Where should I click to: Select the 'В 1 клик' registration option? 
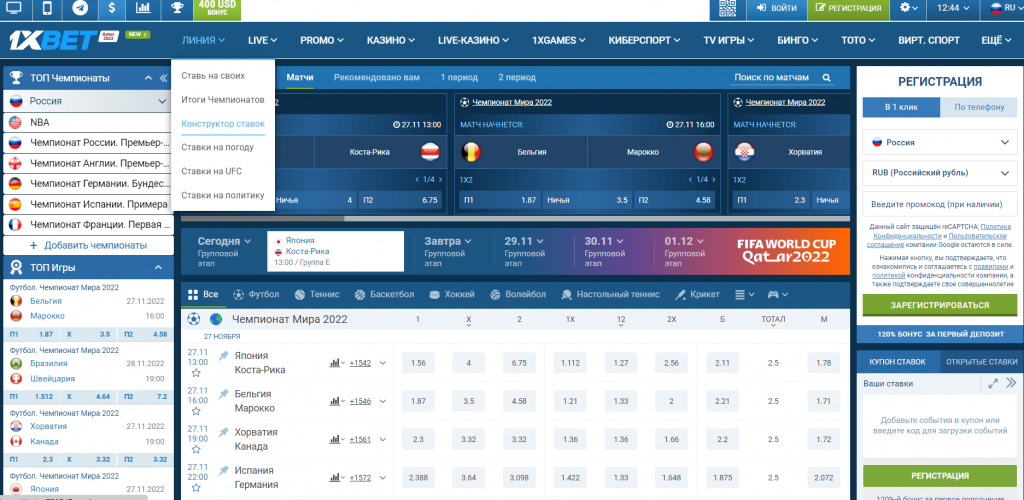(x=898, y=106)
